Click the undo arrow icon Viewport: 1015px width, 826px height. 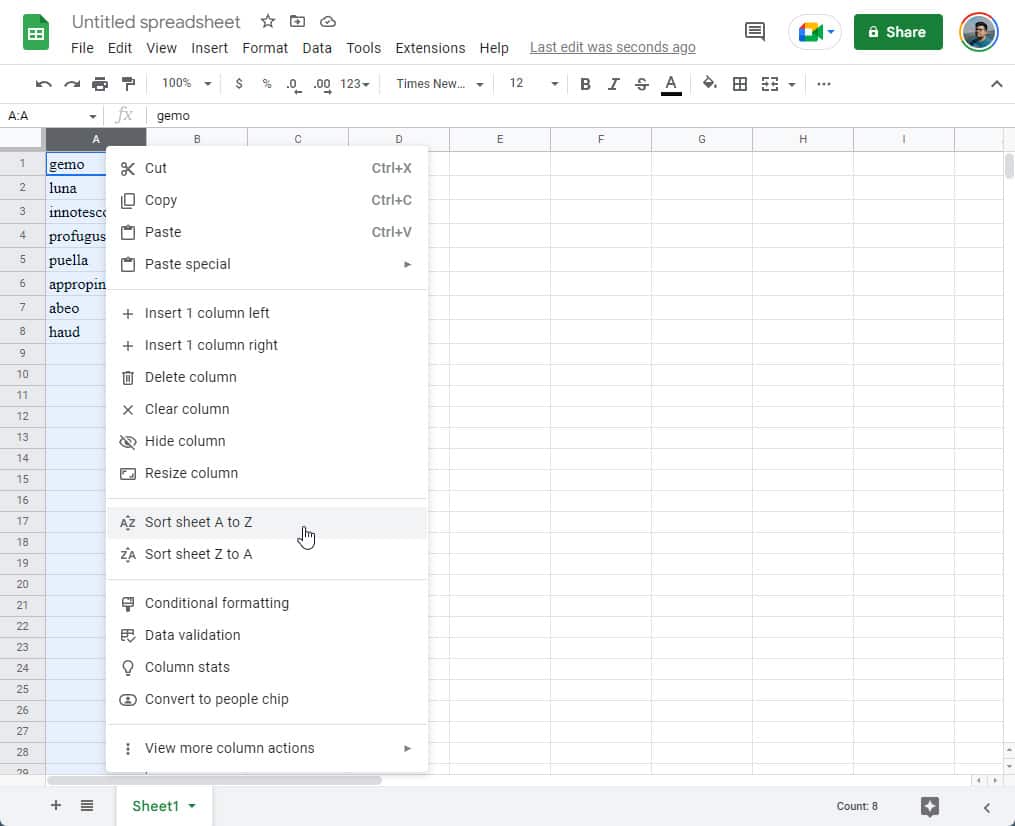click(x=43, y=84)
